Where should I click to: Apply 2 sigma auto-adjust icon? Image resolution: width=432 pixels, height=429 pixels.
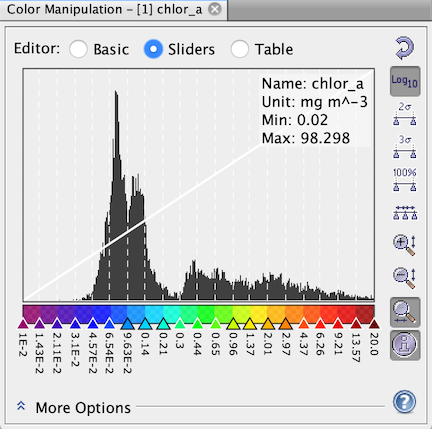pyautogui.click(x=405, y=114)
